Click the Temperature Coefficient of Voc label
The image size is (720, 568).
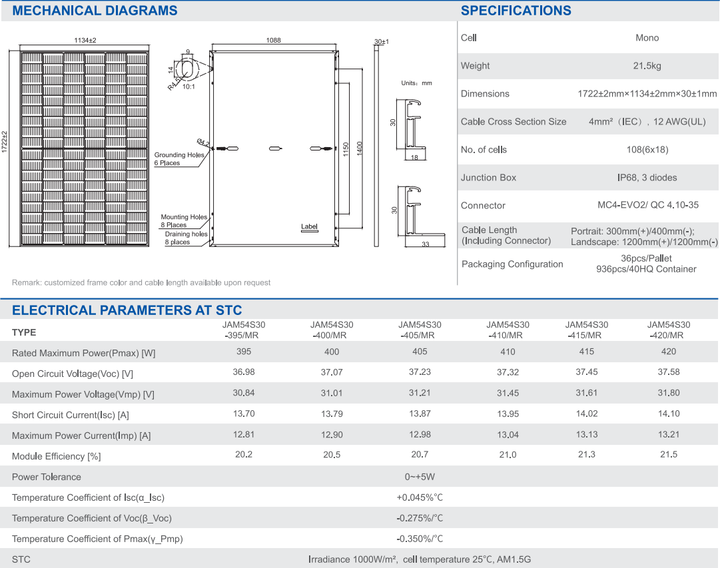92,518
